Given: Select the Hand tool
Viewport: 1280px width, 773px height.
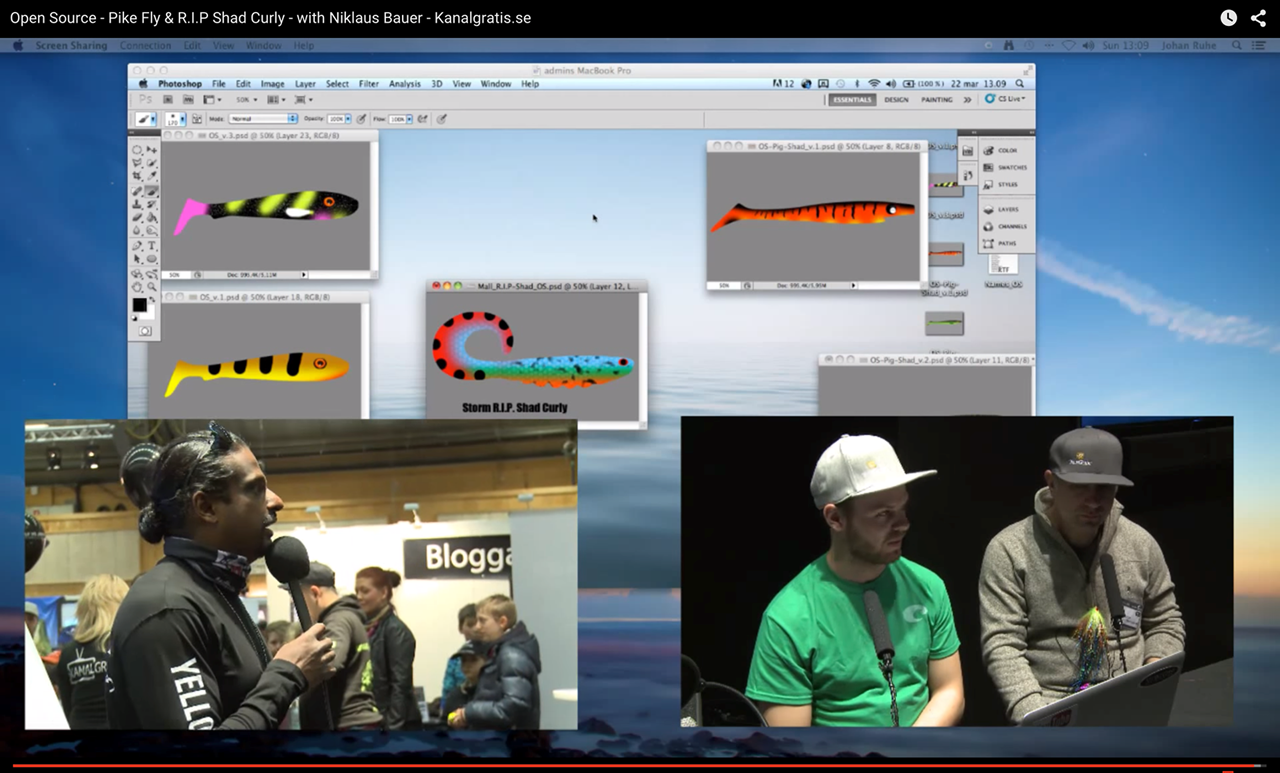Looking at the screenshot, I should 137,286.
